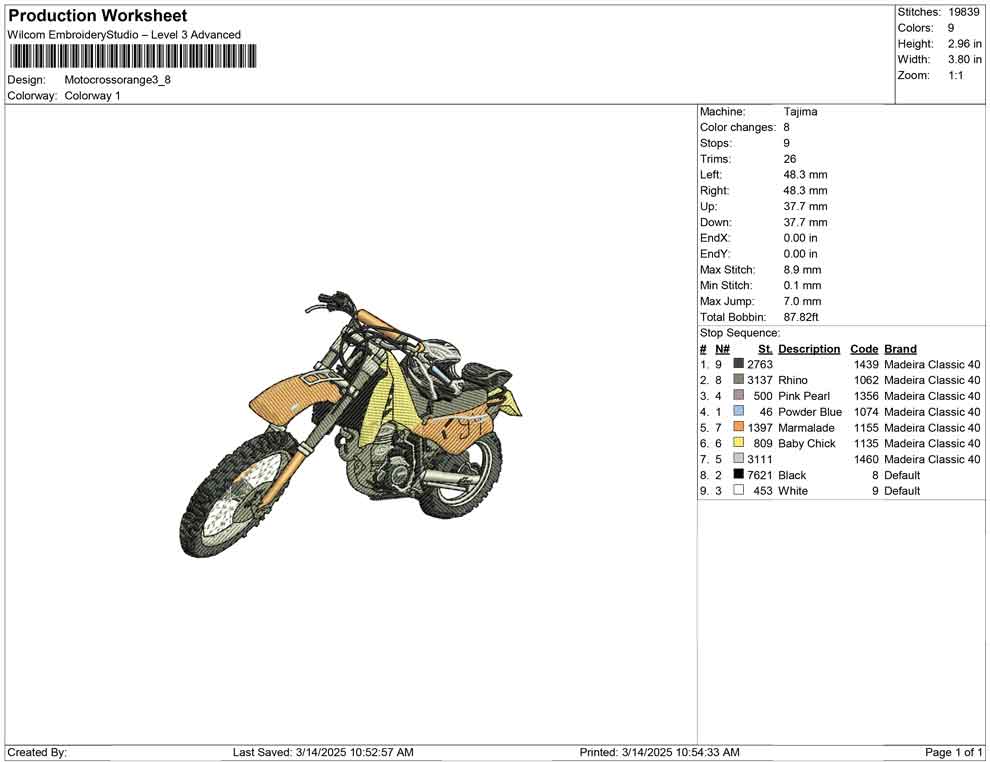
Task: Click the White thread color square
Action: 738,491
